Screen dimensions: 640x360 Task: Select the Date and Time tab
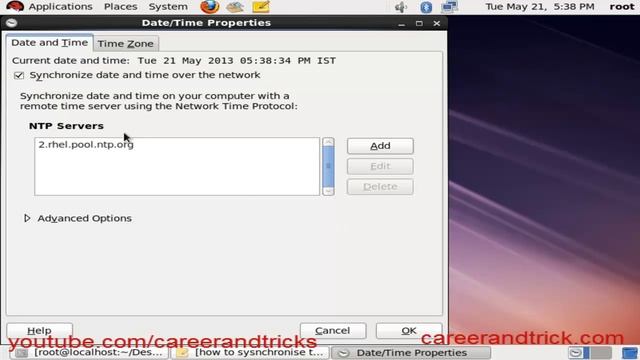coord(49,42)
